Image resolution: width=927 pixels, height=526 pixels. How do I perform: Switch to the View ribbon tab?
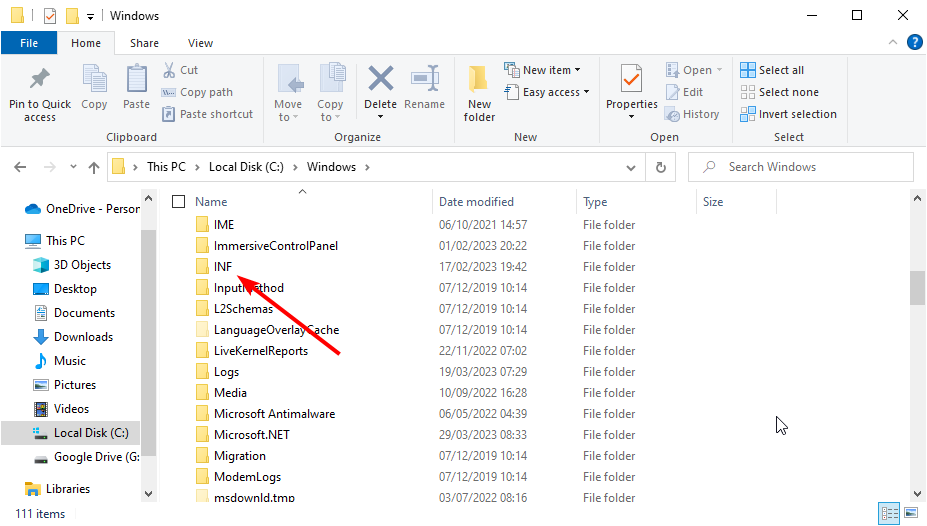(200, 43)
